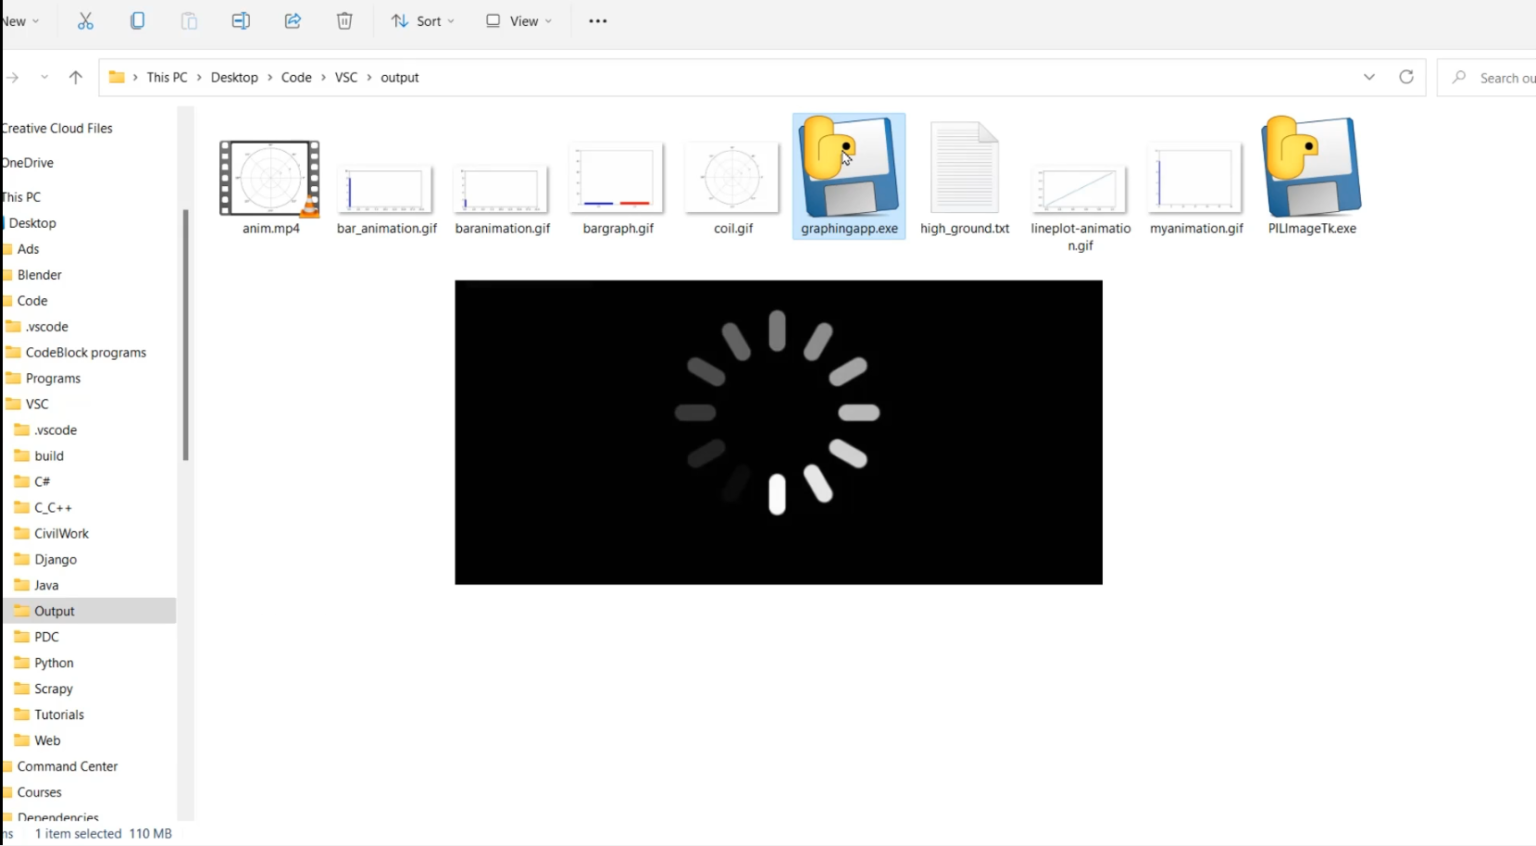Viewport: 1536px width, 846px height.
Task: Click the back navigation arrow
Action: (x=12, y=76)
